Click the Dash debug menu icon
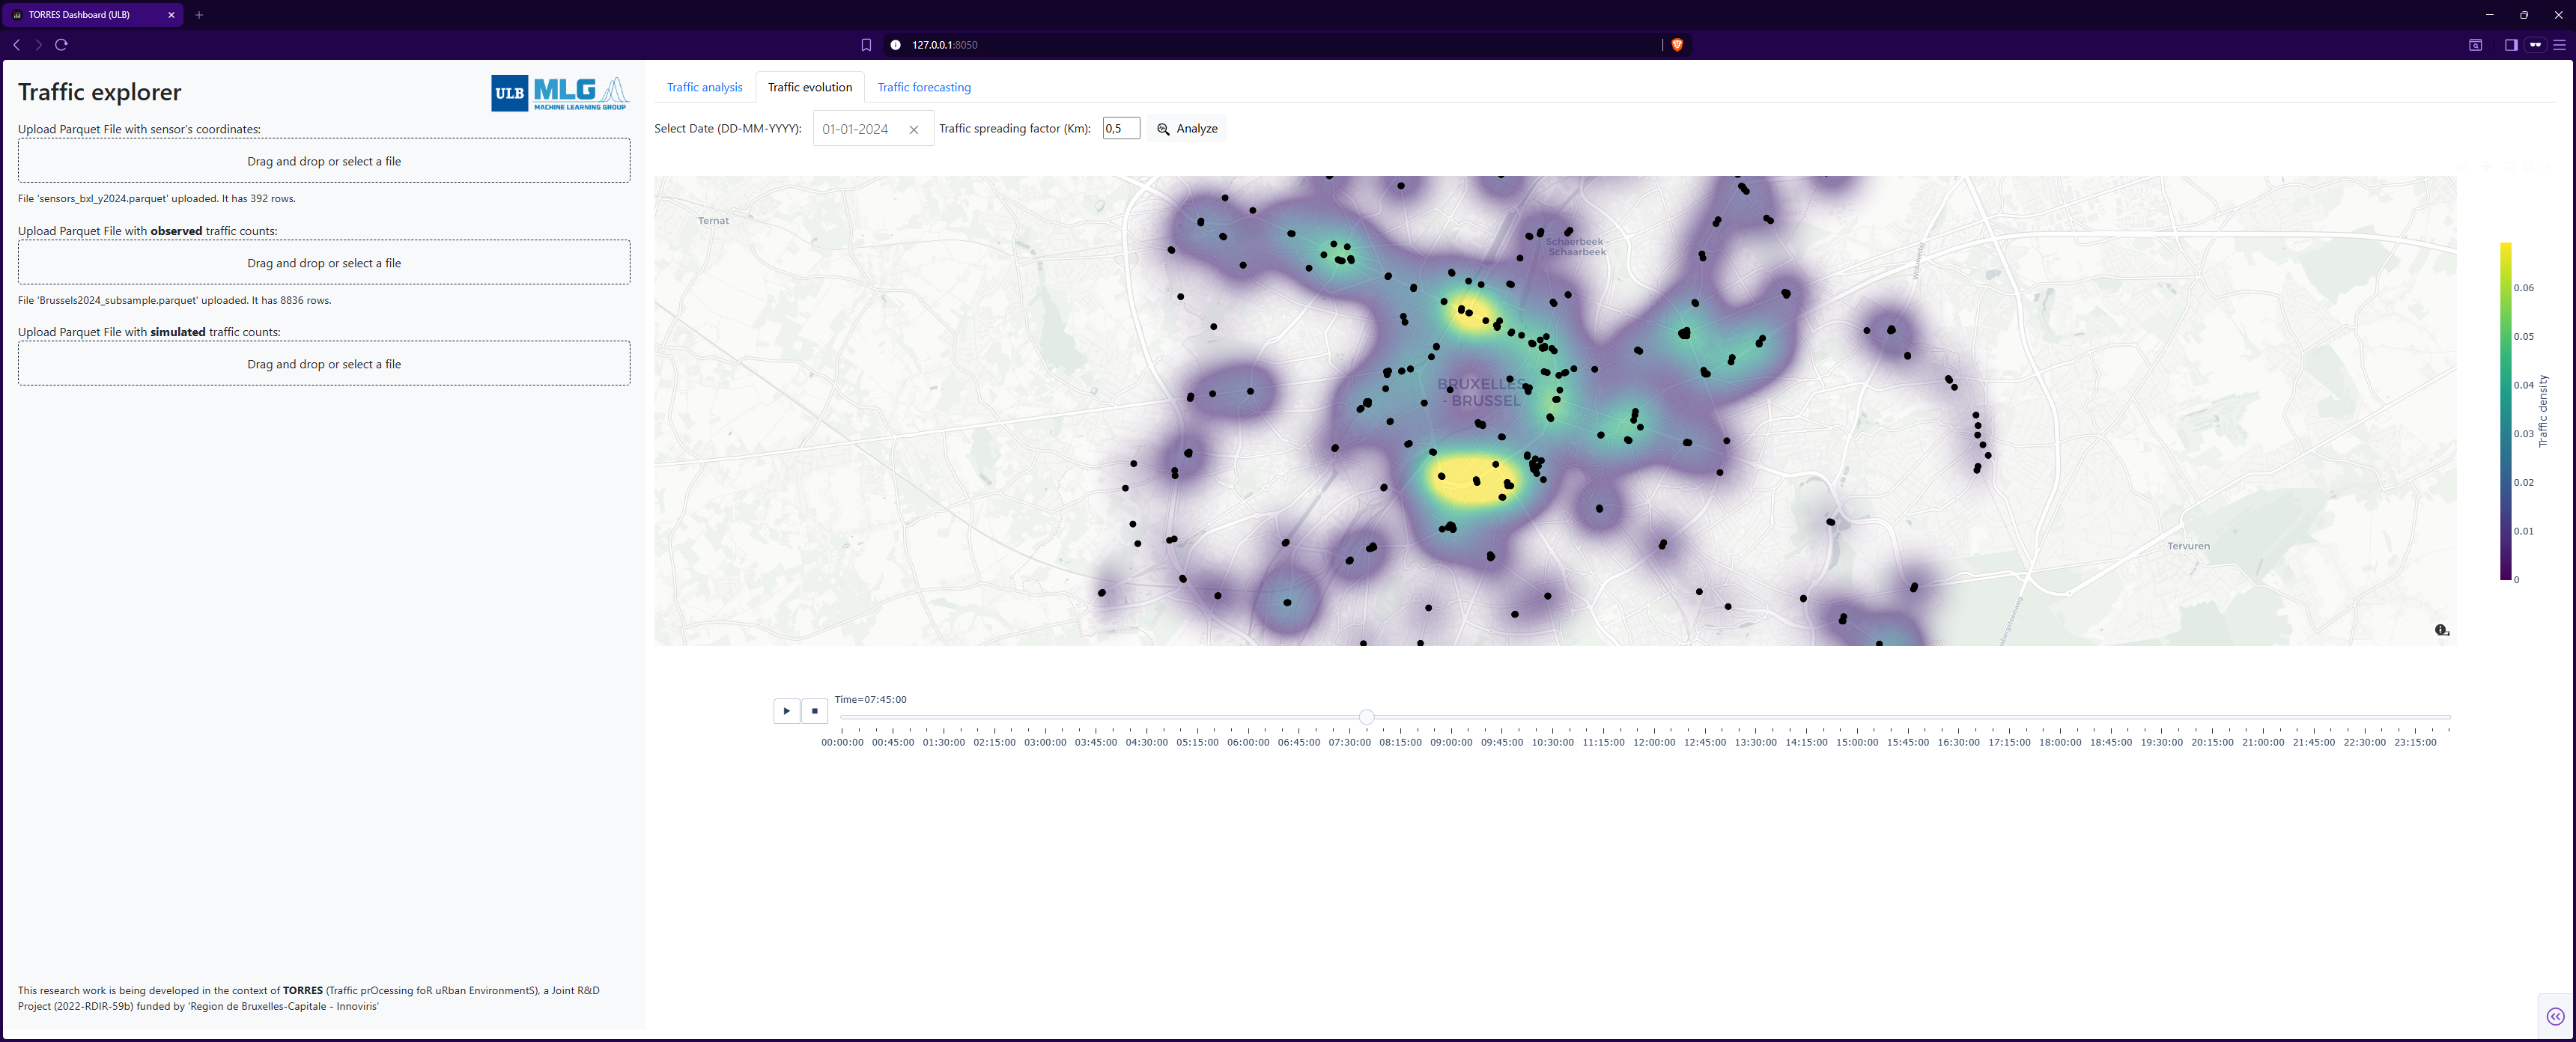 coord(2555,1016)
